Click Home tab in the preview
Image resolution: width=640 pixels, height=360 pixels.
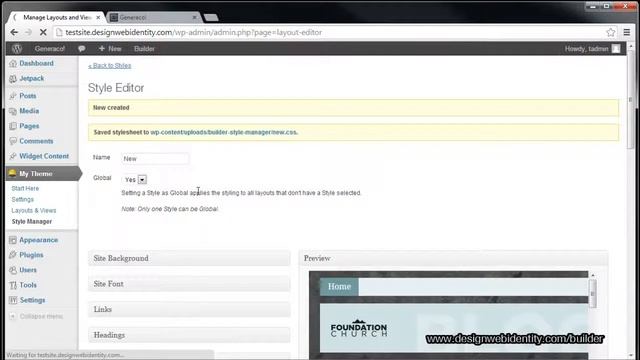[x=339, y=287]
